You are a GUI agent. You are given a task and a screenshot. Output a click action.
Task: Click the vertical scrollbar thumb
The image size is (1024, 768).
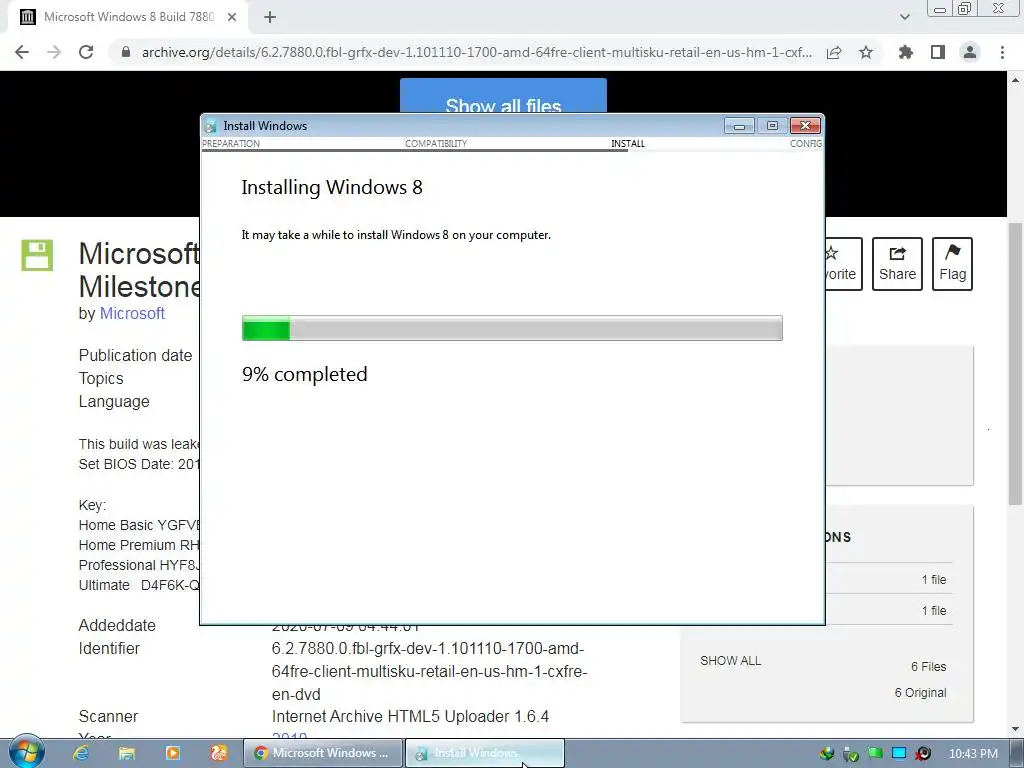pyautogui.click(x=1015, y=363)
